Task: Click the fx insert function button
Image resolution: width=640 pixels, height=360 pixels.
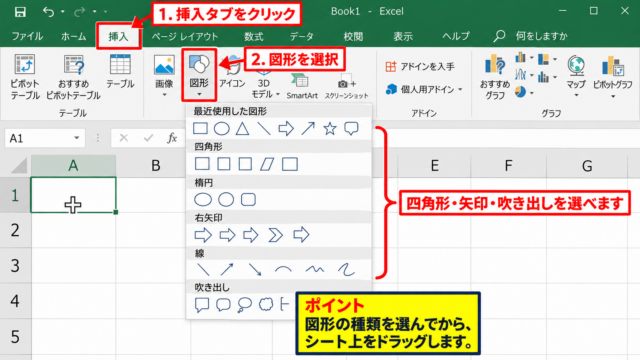Action: [172, 138]
